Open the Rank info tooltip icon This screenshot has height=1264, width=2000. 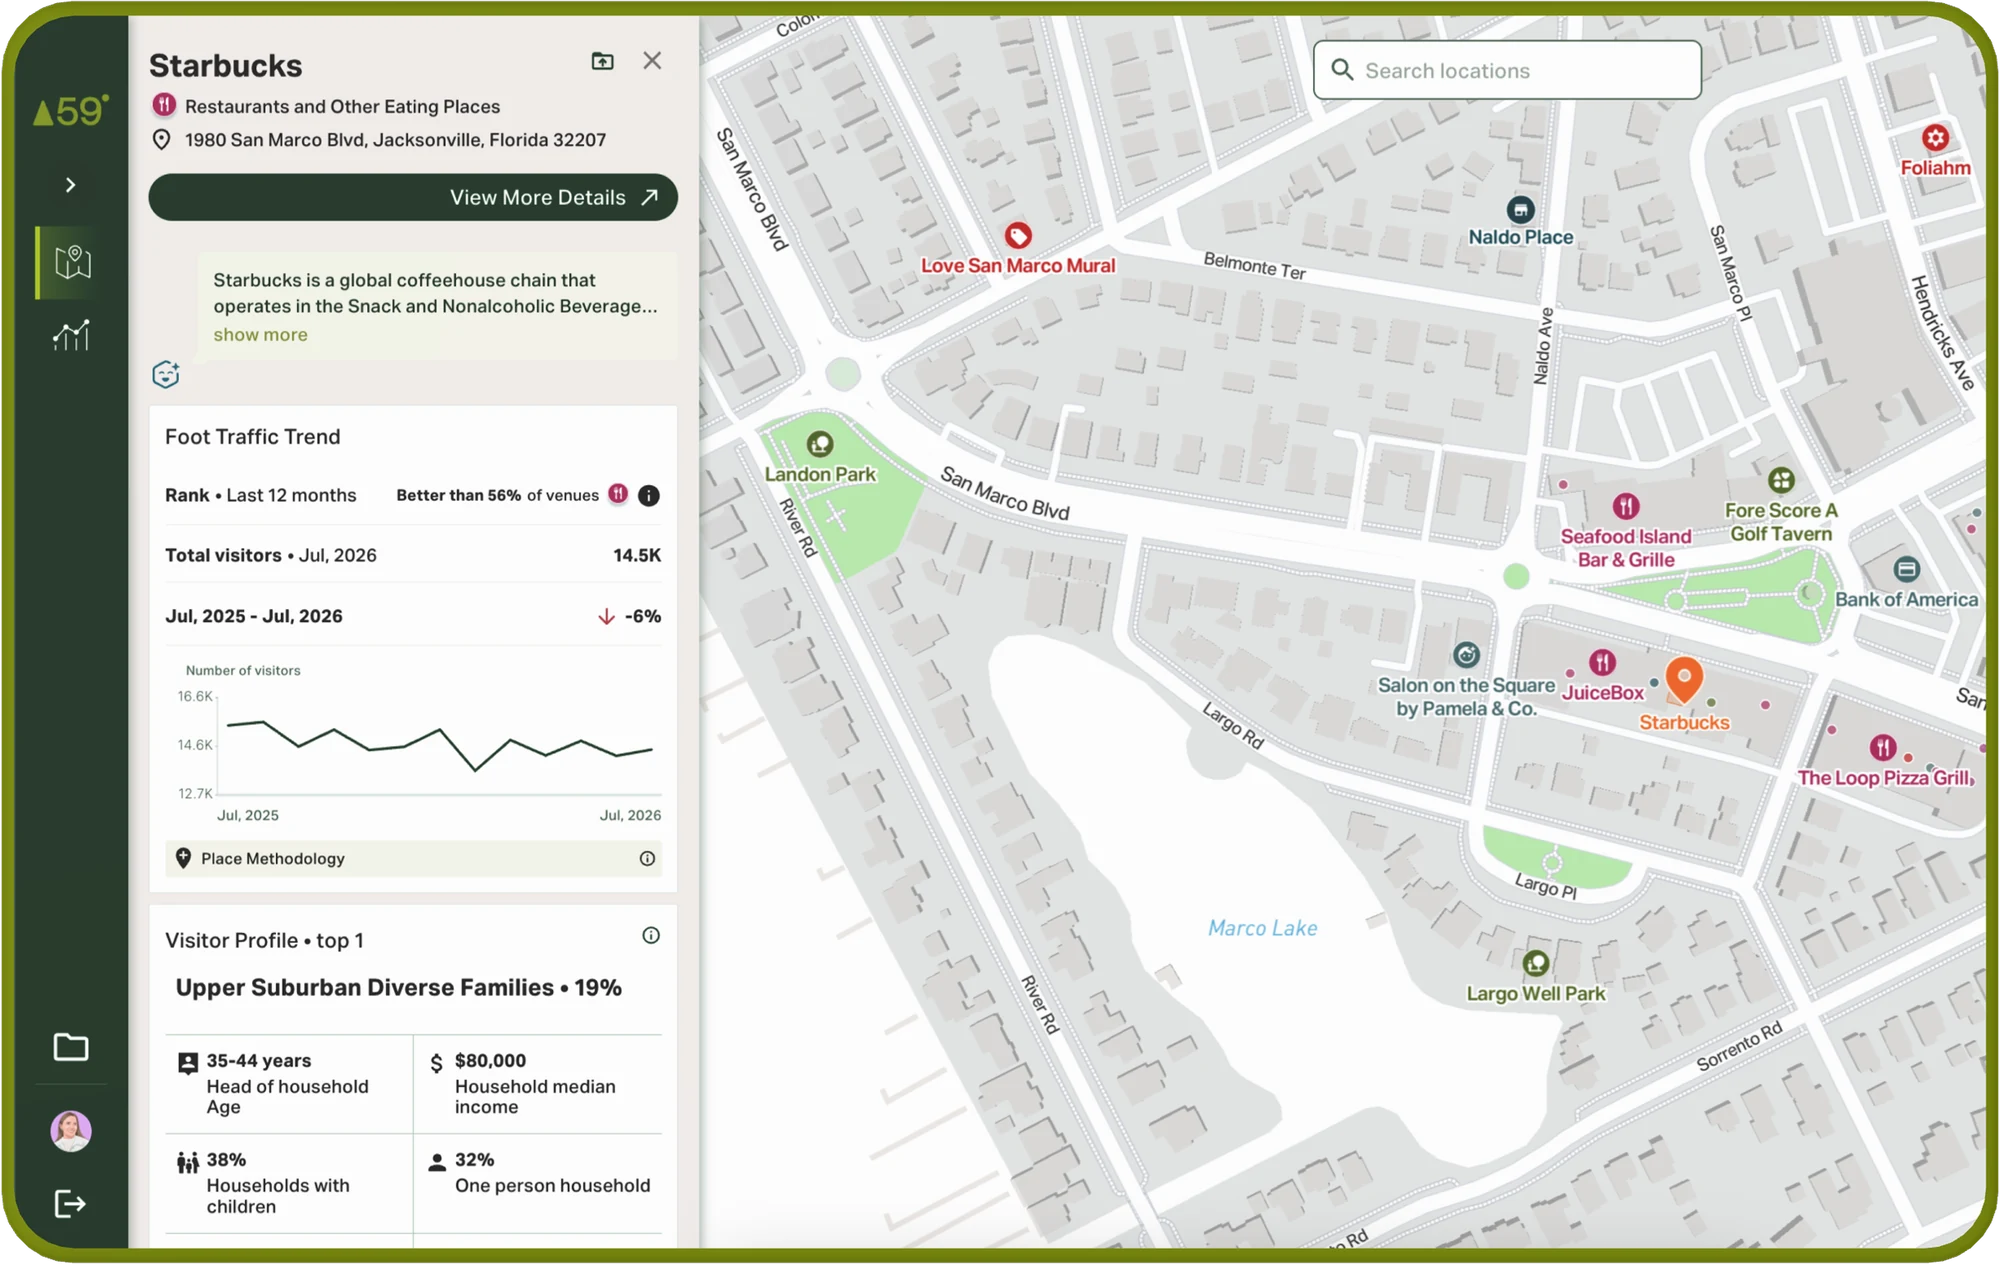649,495
